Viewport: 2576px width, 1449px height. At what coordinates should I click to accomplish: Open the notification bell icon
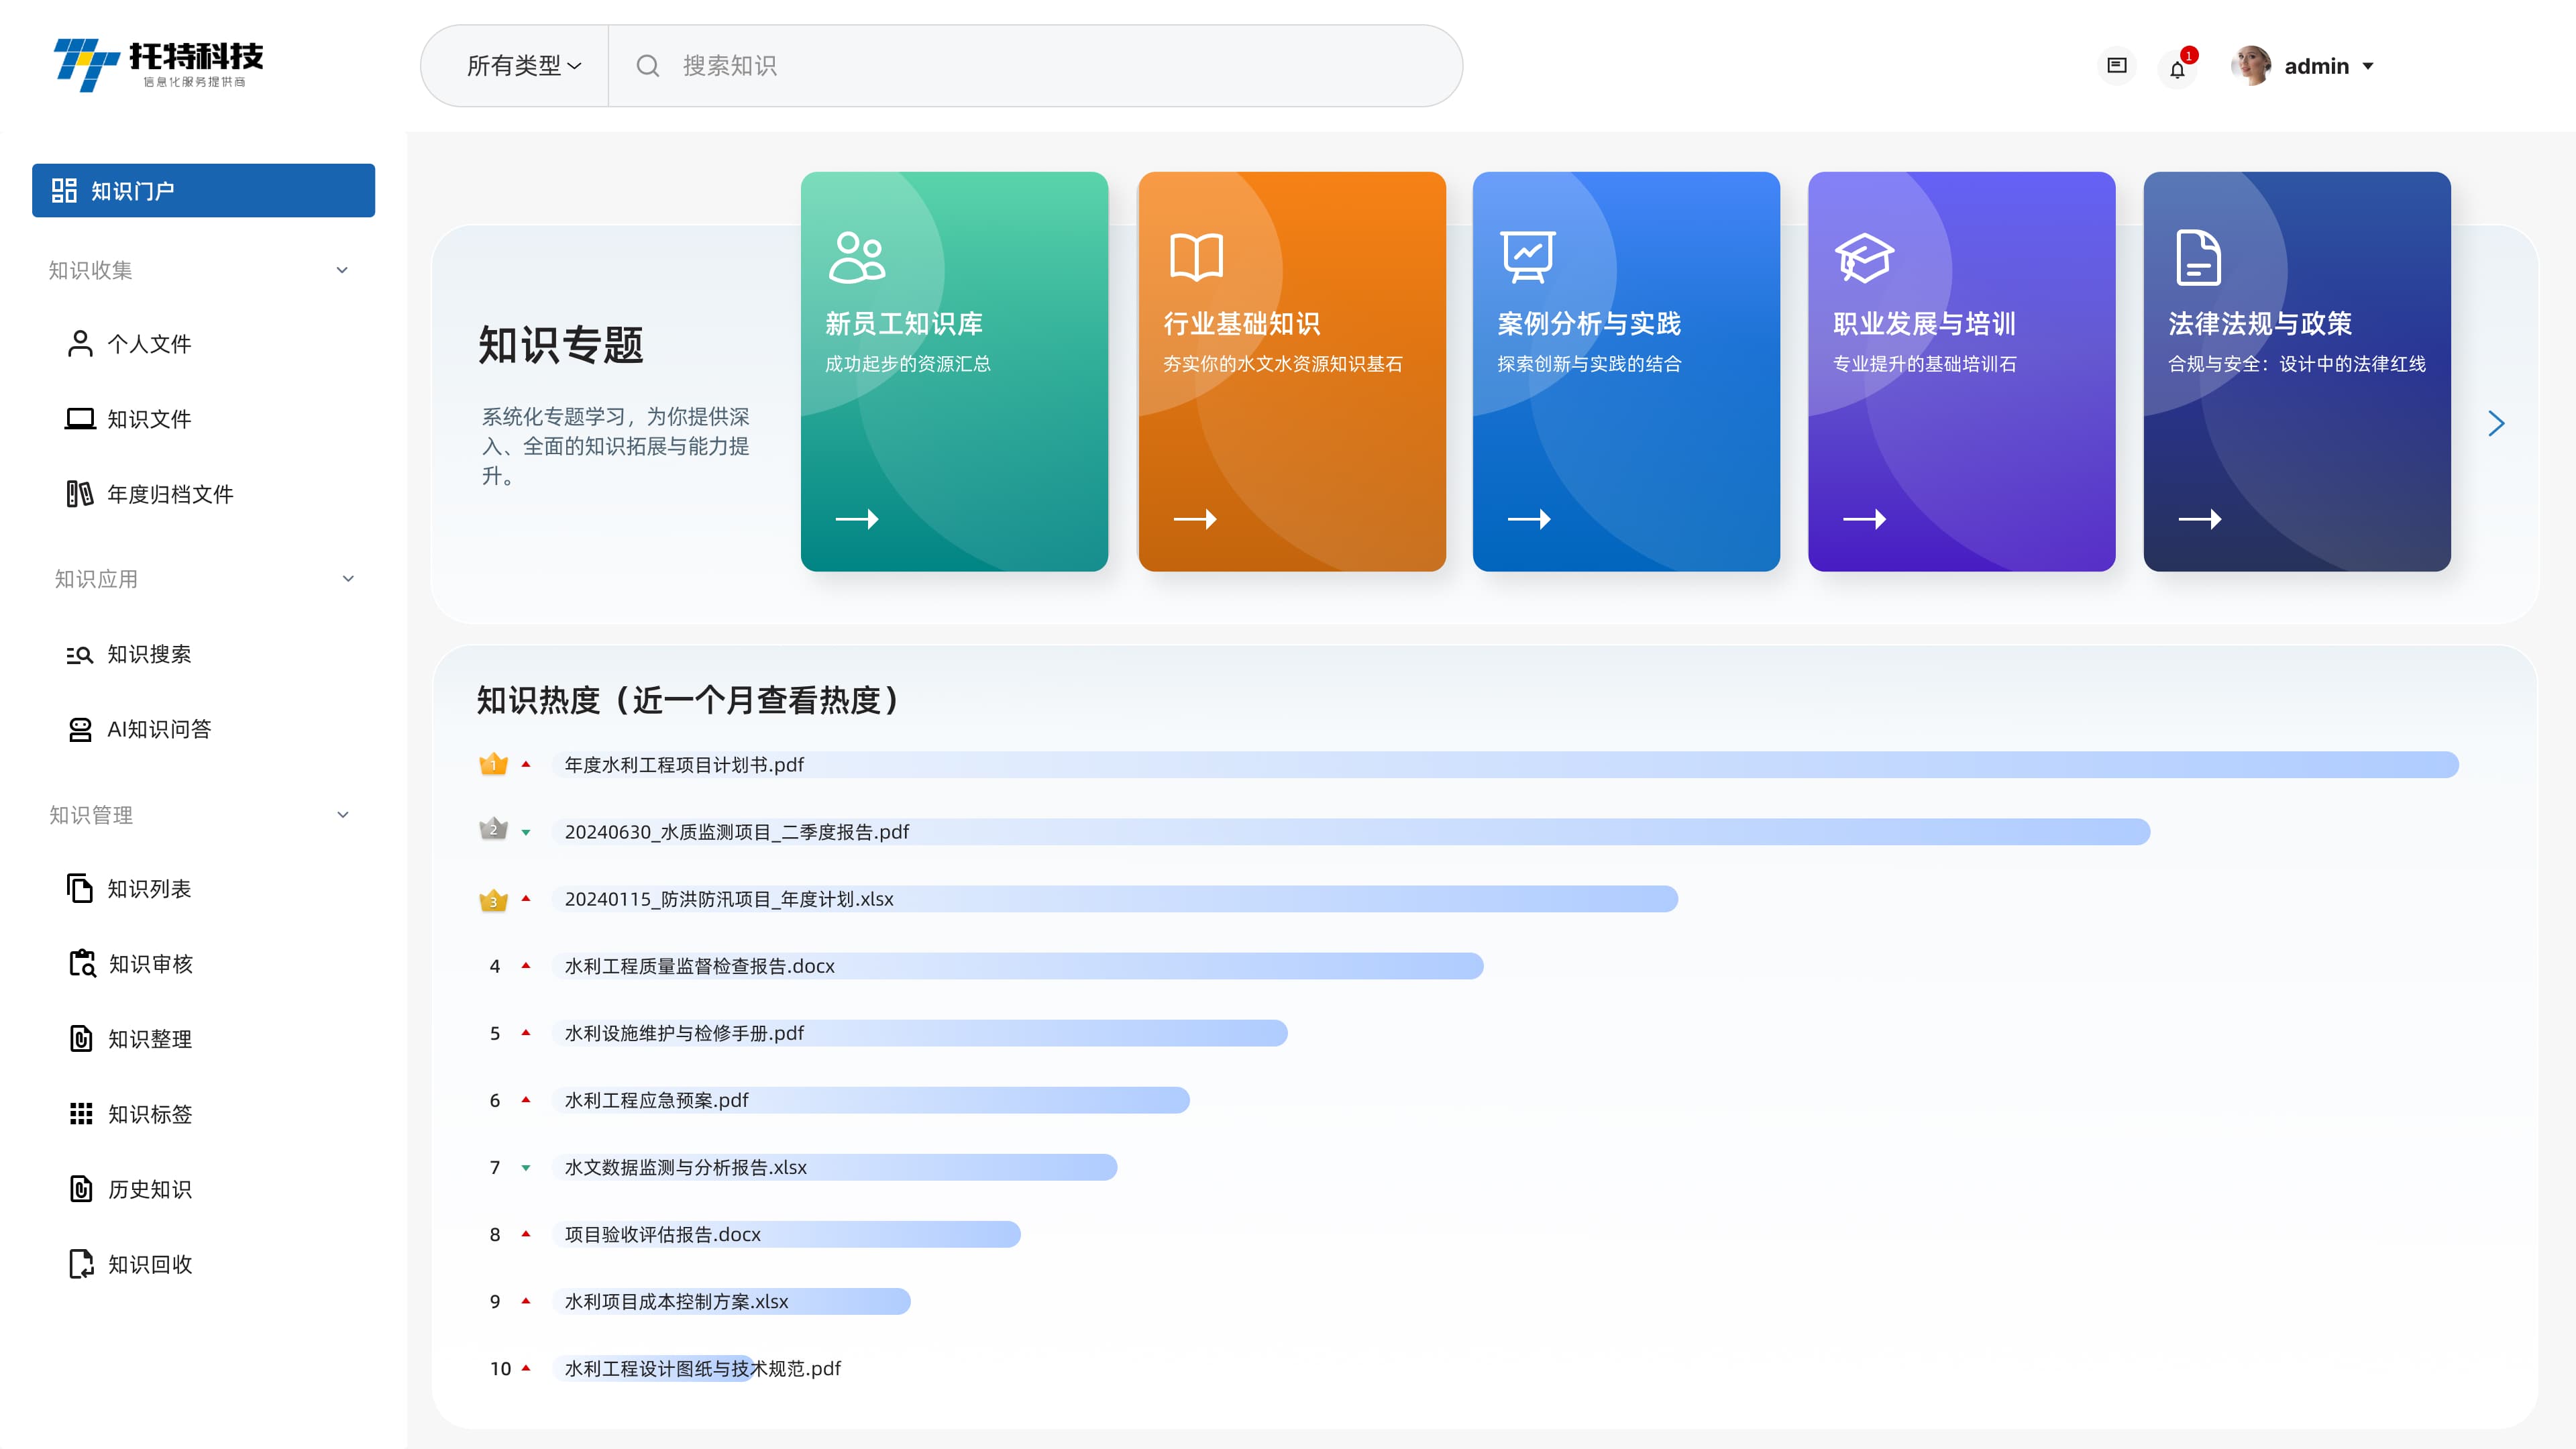pyautogui.click(x=2178, y=66)
